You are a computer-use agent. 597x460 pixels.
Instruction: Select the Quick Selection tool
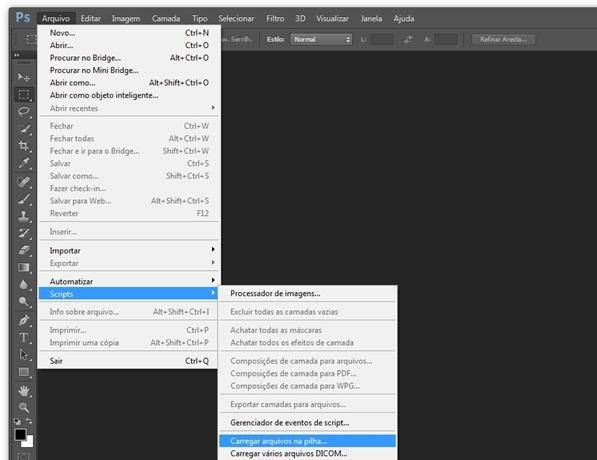click(x=24, y=128)
